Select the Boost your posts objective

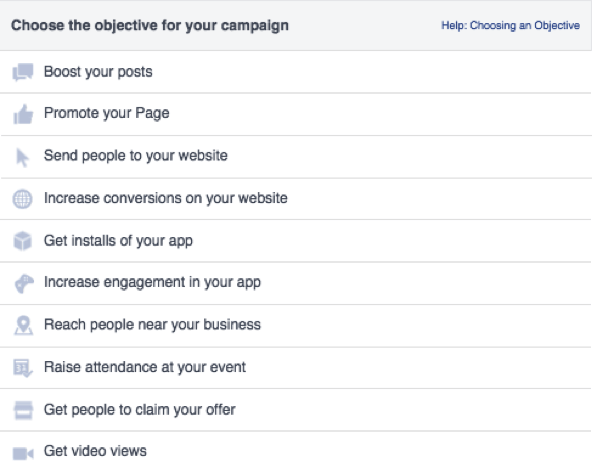(x=296, y=72)
